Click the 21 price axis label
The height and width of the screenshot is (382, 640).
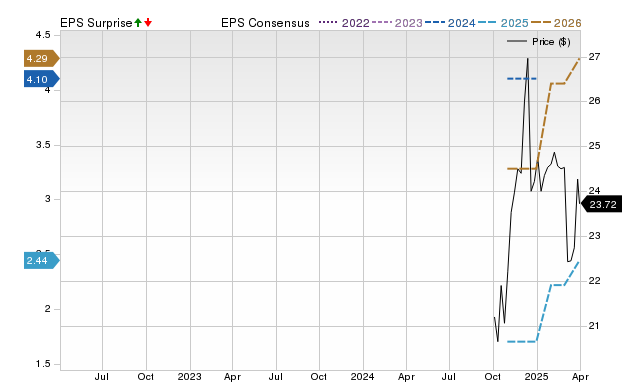(x=594, y=326)
